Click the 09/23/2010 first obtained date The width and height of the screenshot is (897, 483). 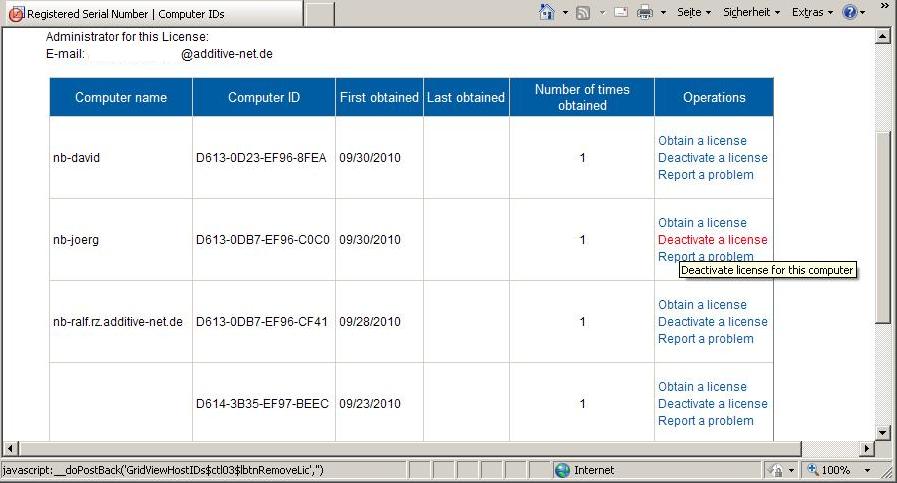[x=370, y=404]
